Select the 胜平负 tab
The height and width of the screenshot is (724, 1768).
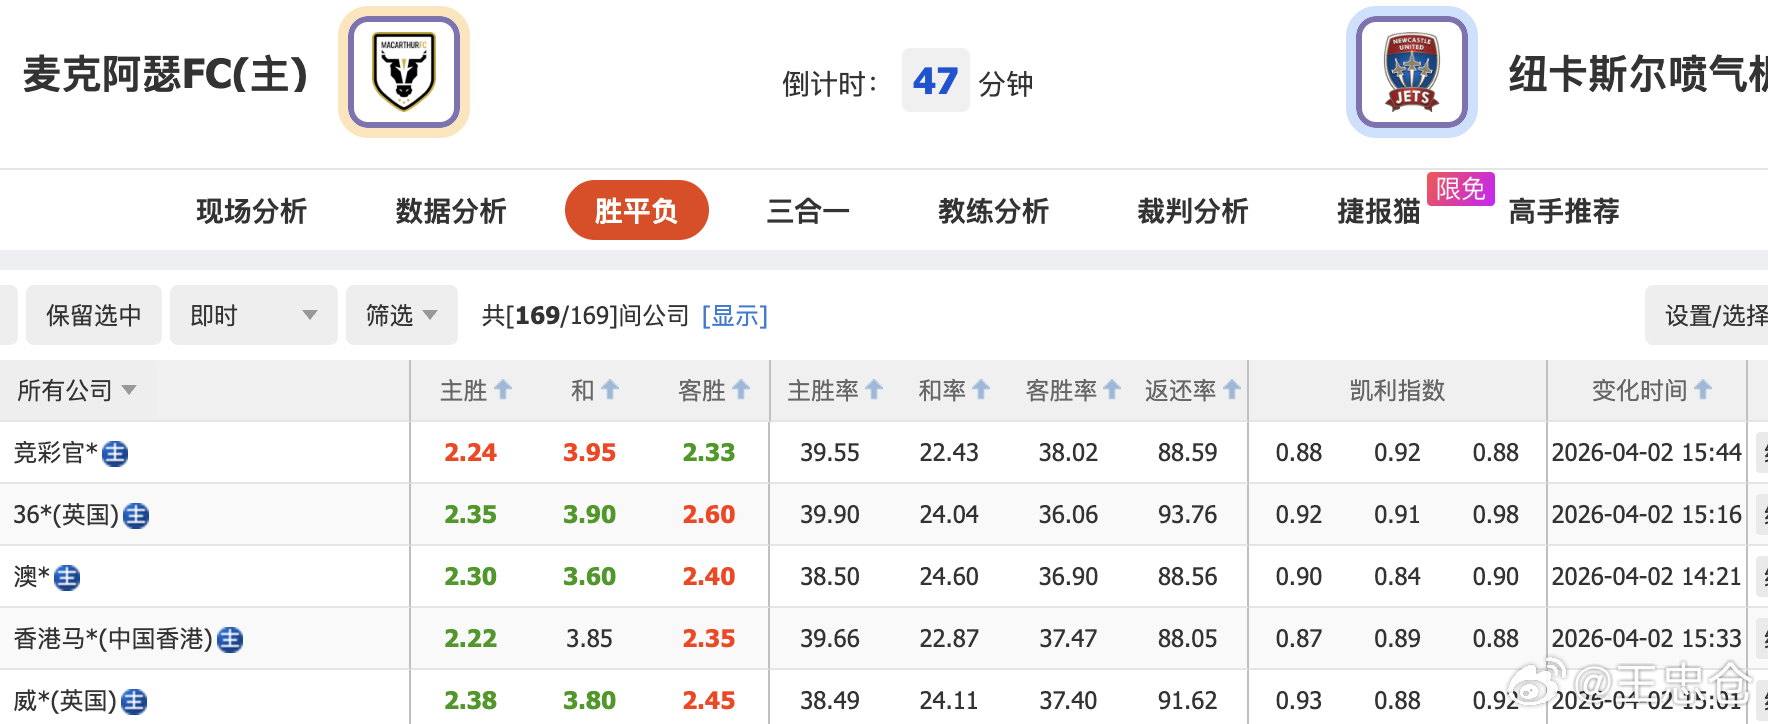[x=637, y=210]
